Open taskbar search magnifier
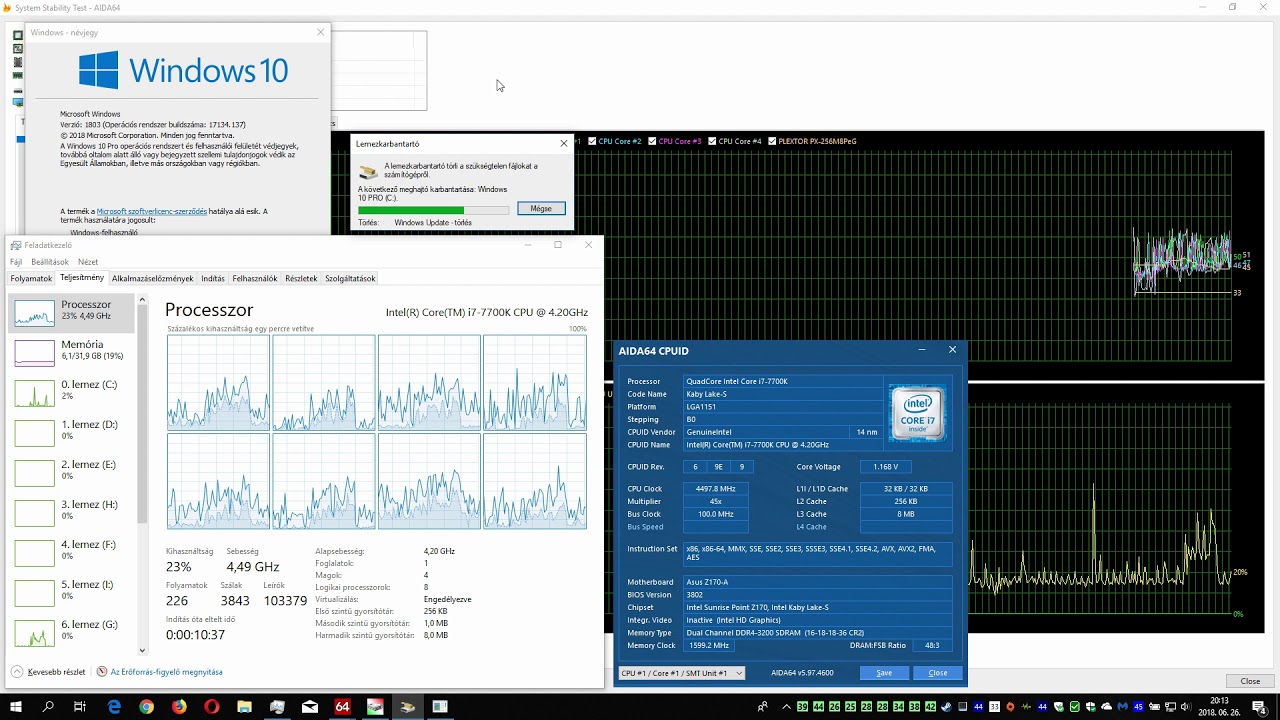This screenshot has width=1280, height=720. click(48, 706)
